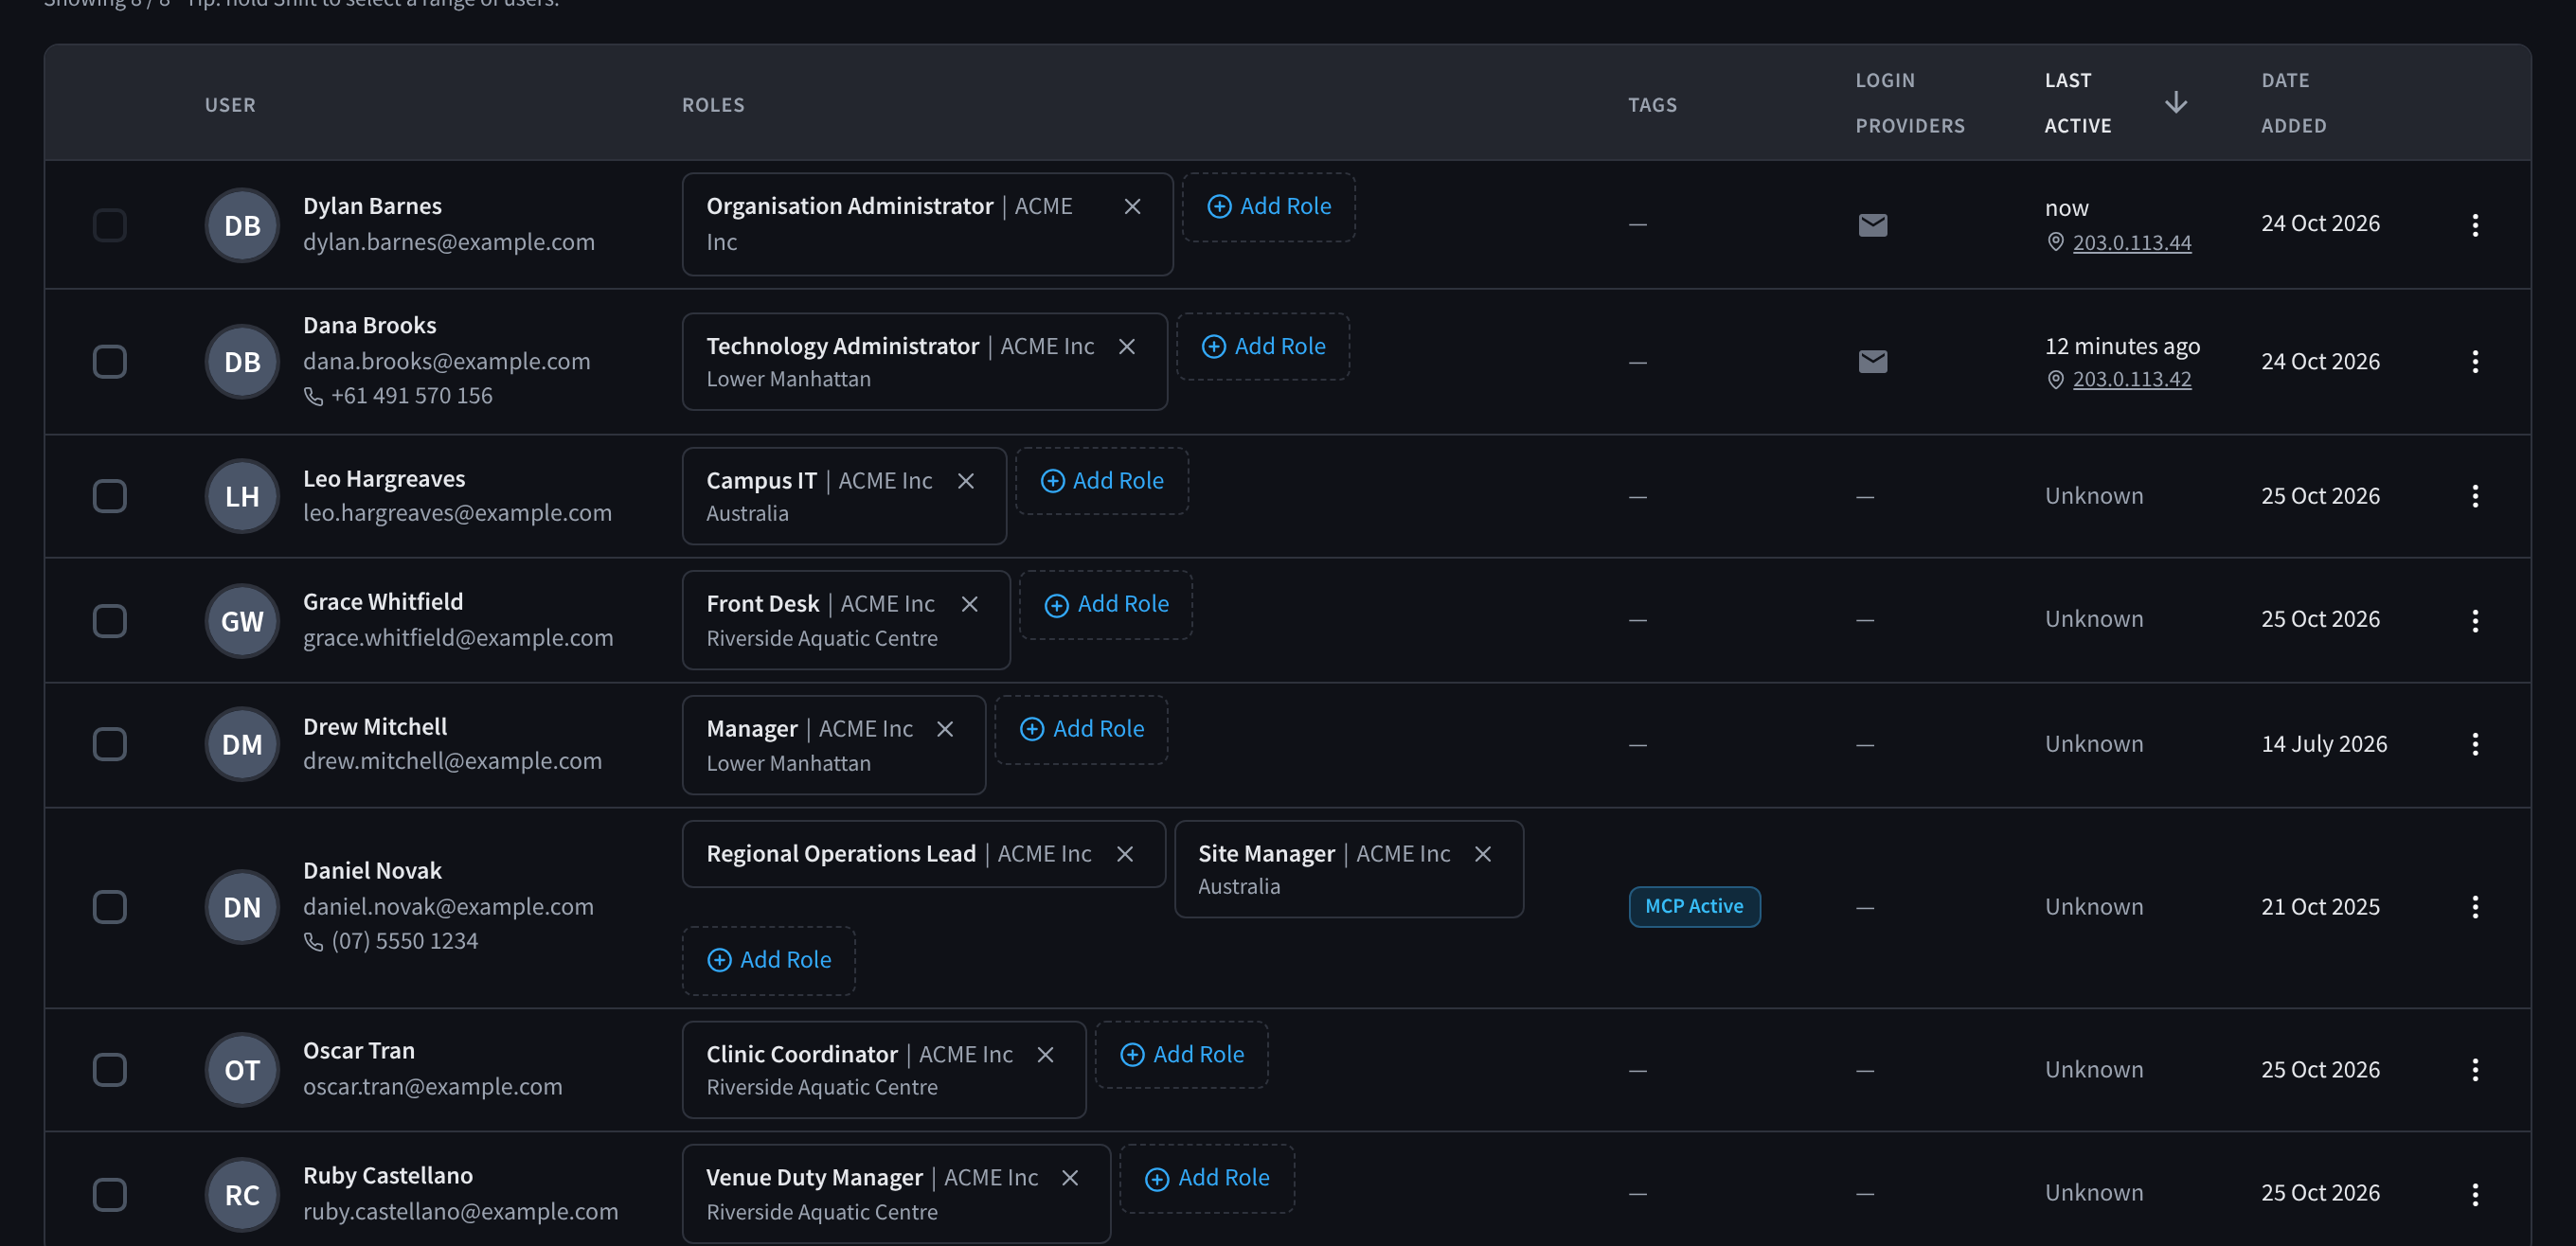
Task: Select the checkbox for Dana Brooks
Action: [x=110, y=362]
